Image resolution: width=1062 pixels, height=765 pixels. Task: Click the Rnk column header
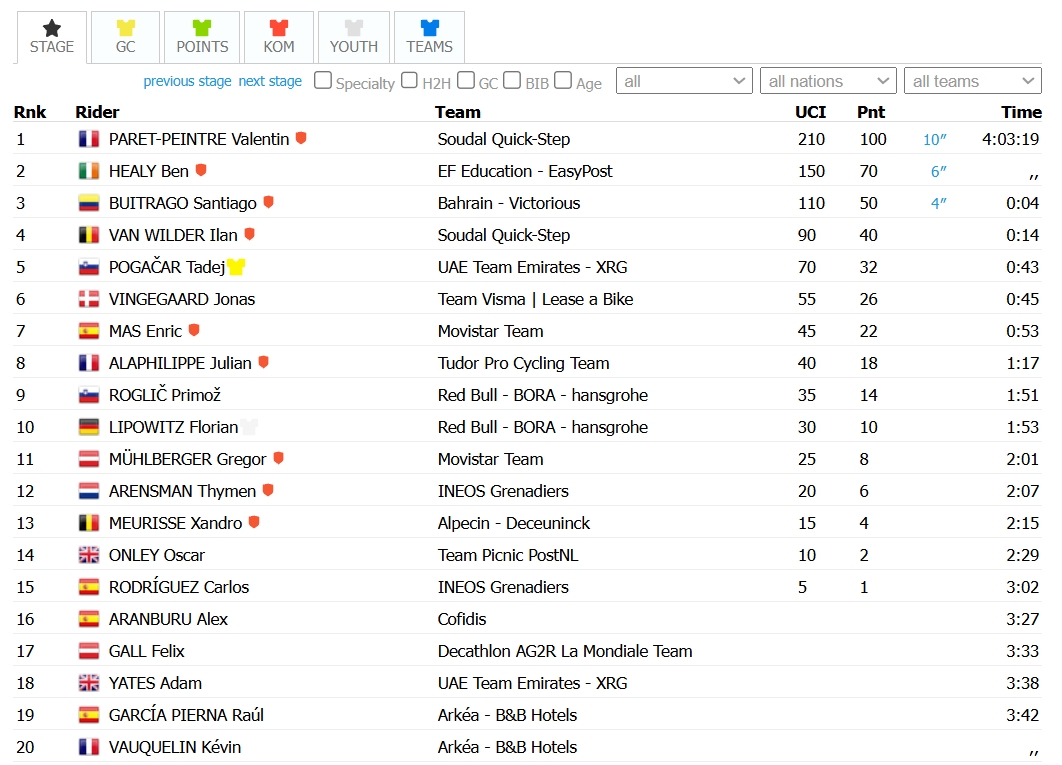click(x=30, y=112)
